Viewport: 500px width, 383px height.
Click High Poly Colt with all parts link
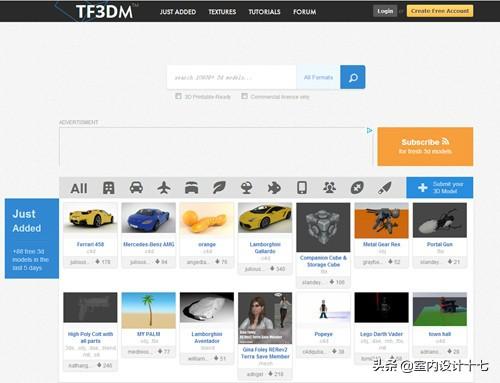90,337
